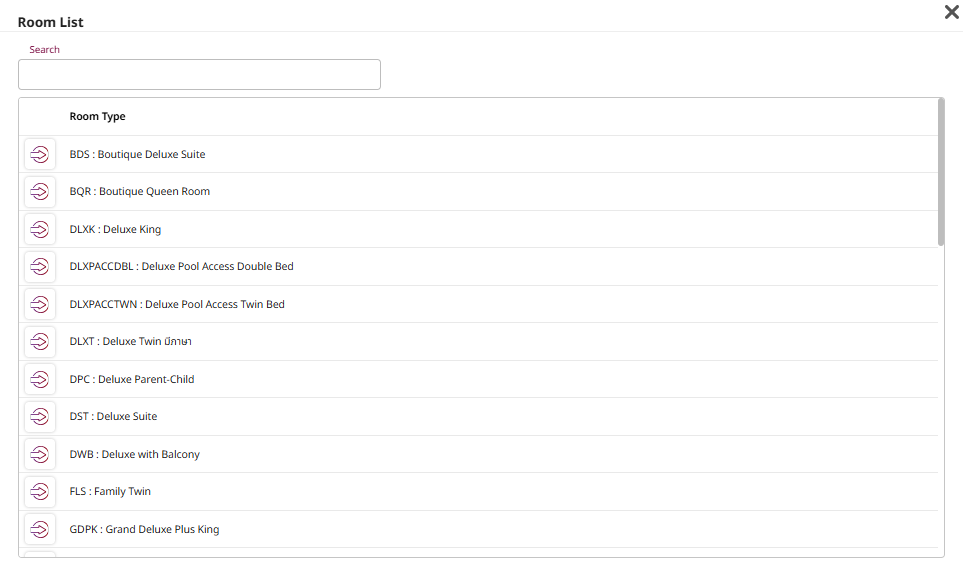Click the Room Type column header

pyautogui.click(x=97, y=117)
